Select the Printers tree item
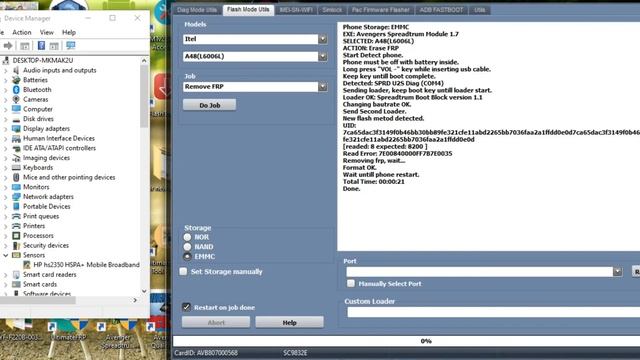This screenshot has width=640, height=360. (34, 226)
